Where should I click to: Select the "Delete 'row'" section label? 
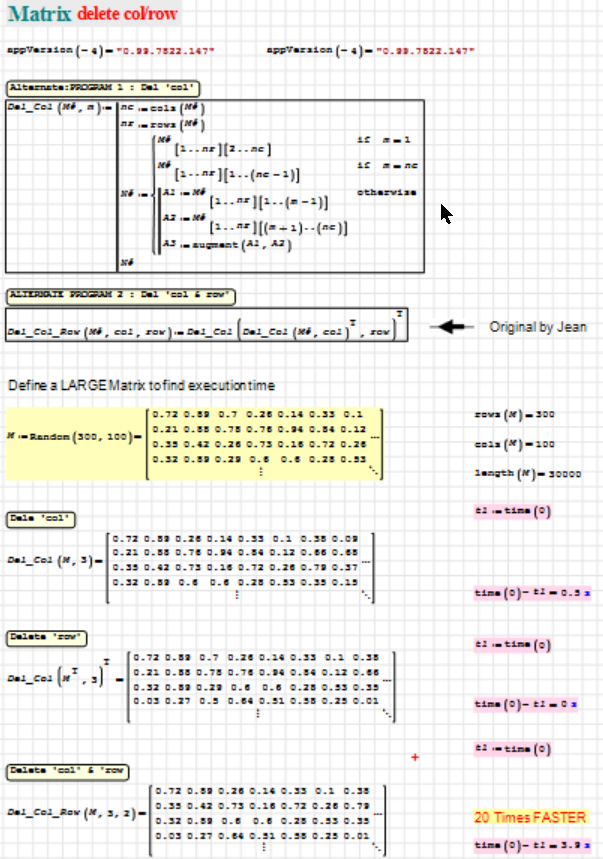[46, 636]
